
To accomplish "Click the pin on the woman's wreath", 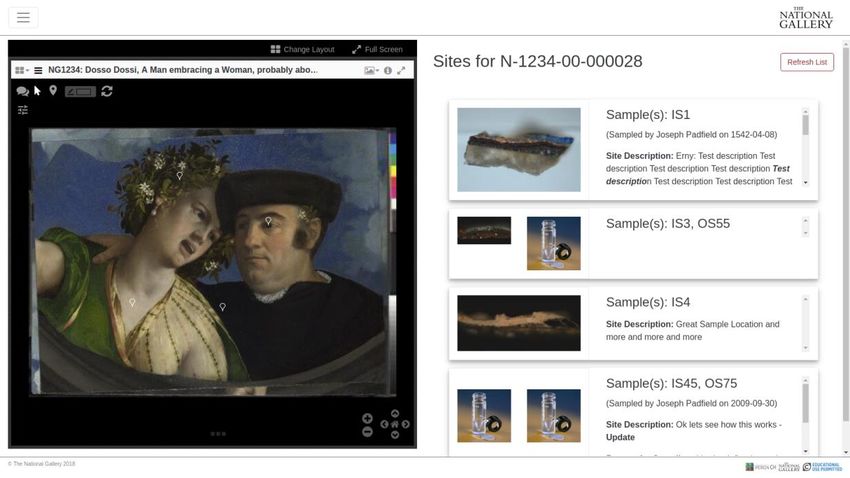I will (179, 176).
